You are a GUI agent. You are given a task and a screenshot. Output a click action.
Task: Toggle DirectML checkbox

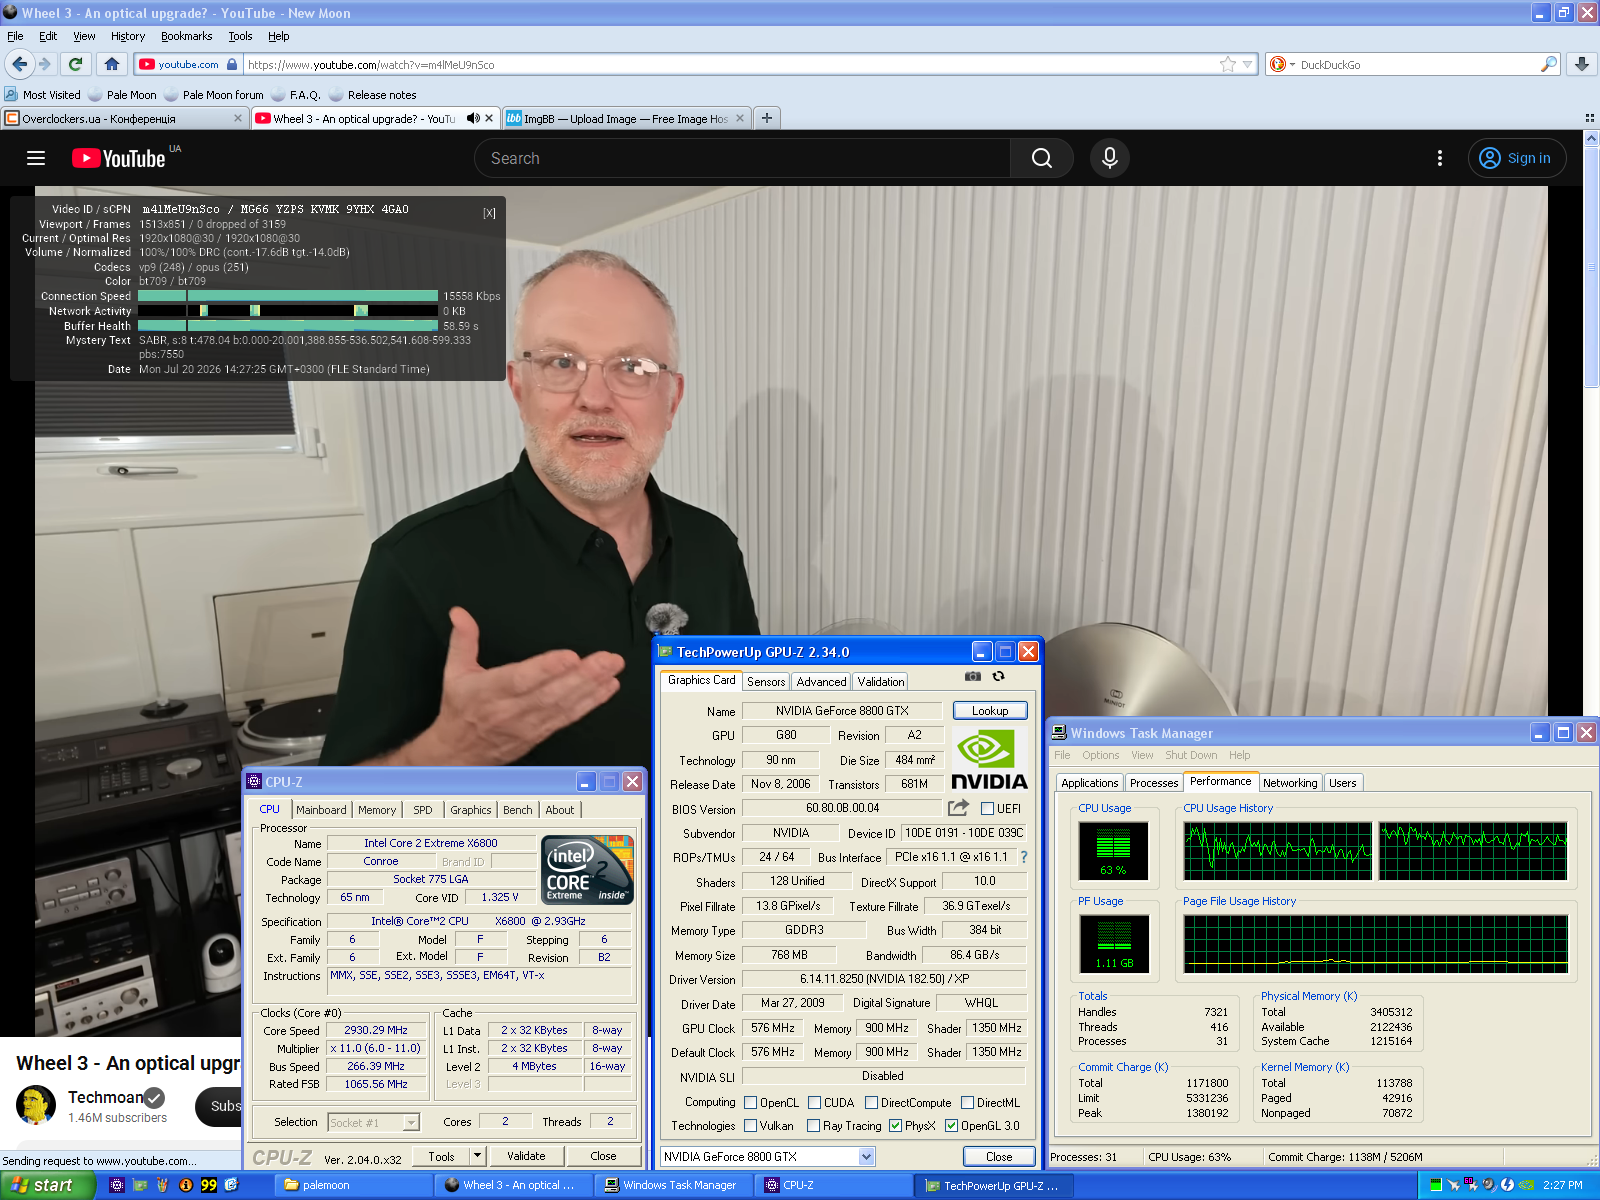pos(968,1103)
